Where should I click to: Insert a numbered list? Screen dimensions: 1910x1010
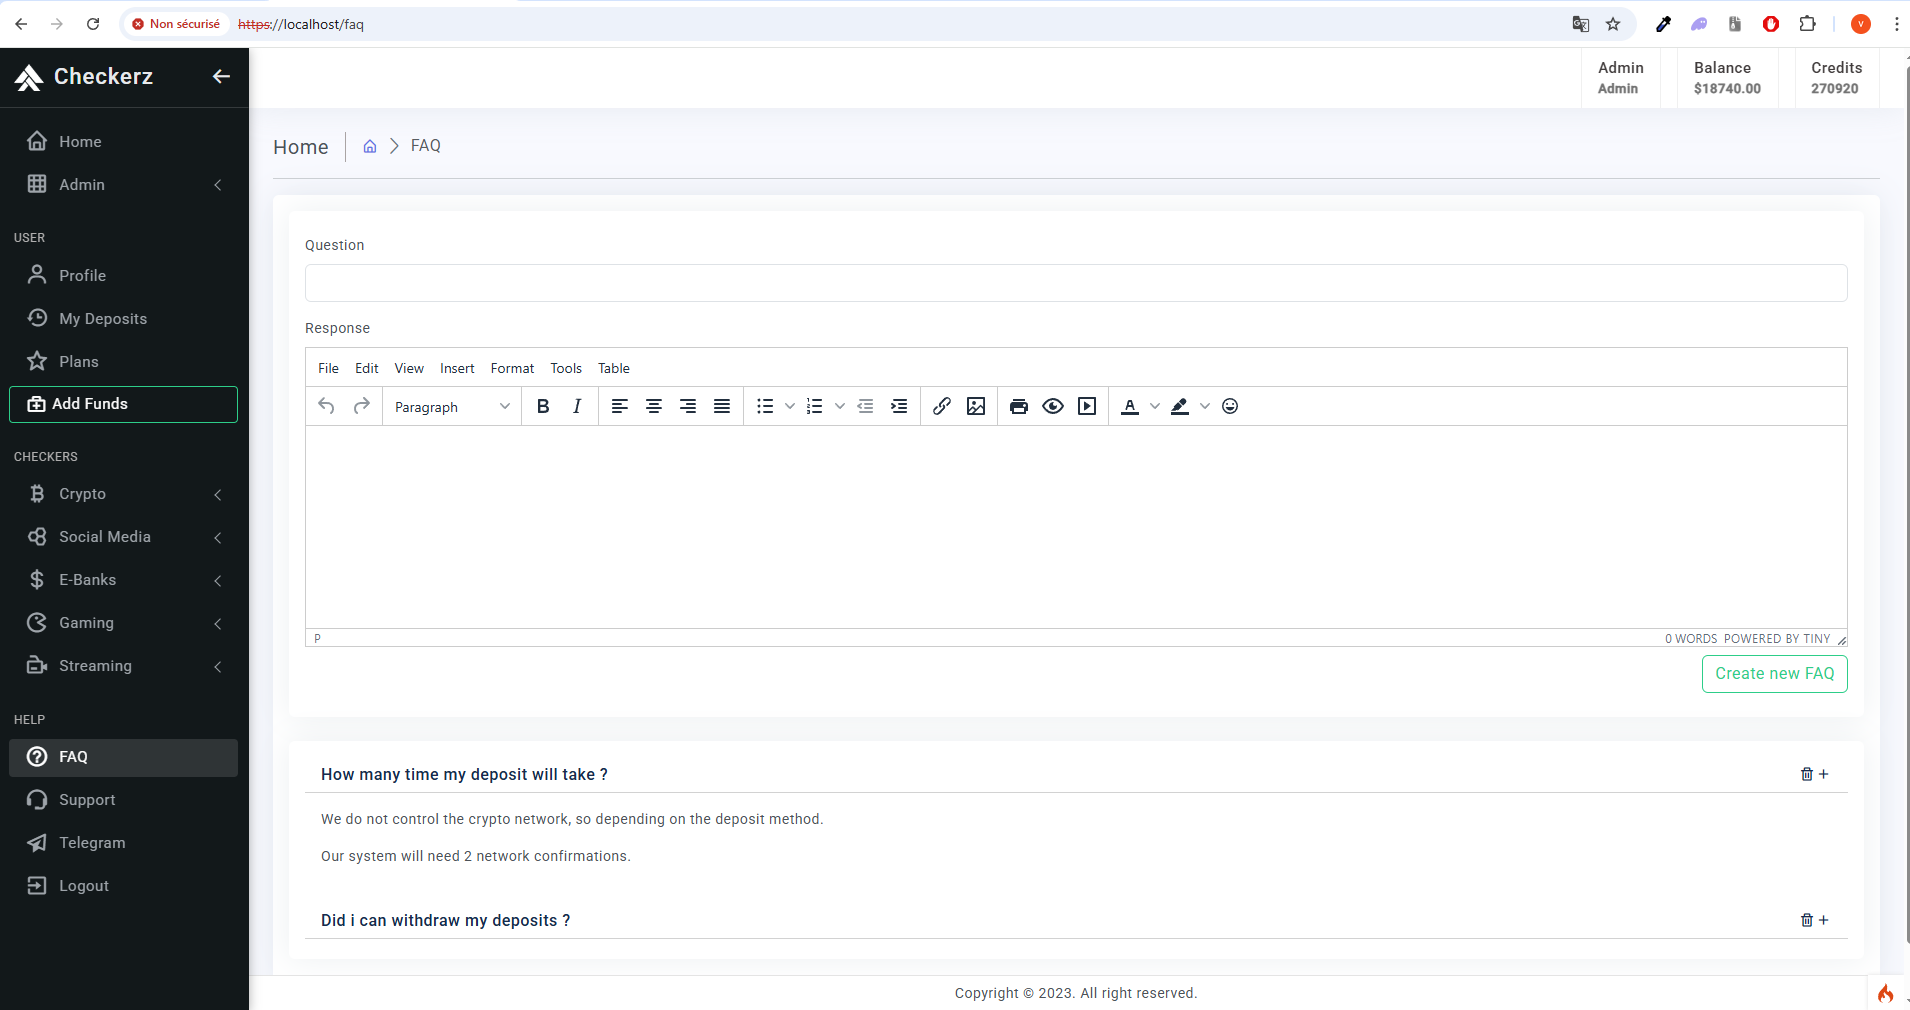(815, 406)
